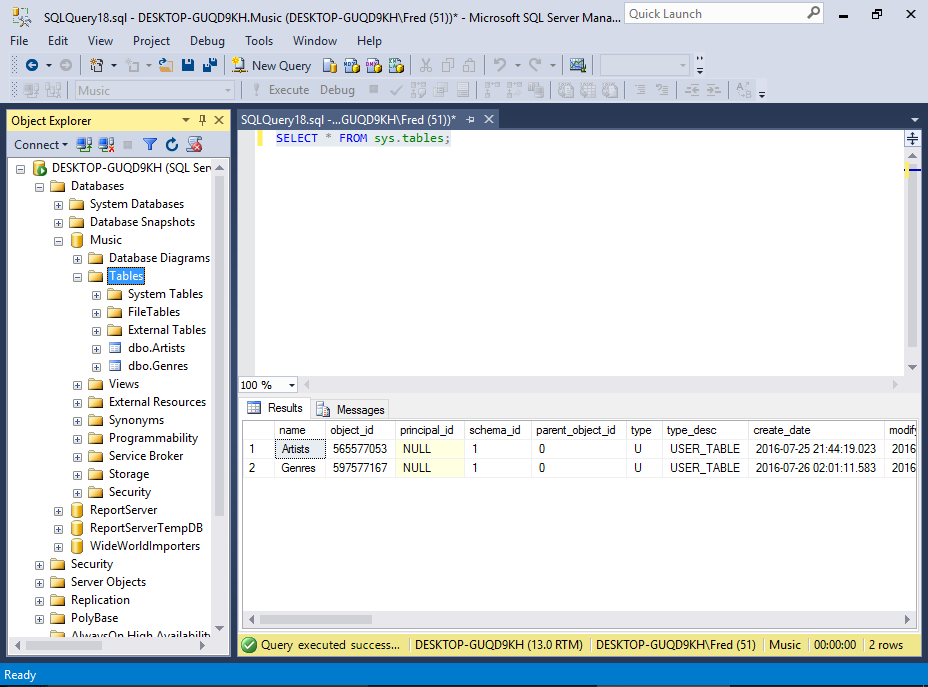Pin the SQLQuery18.sql document tab

point(470,119)
